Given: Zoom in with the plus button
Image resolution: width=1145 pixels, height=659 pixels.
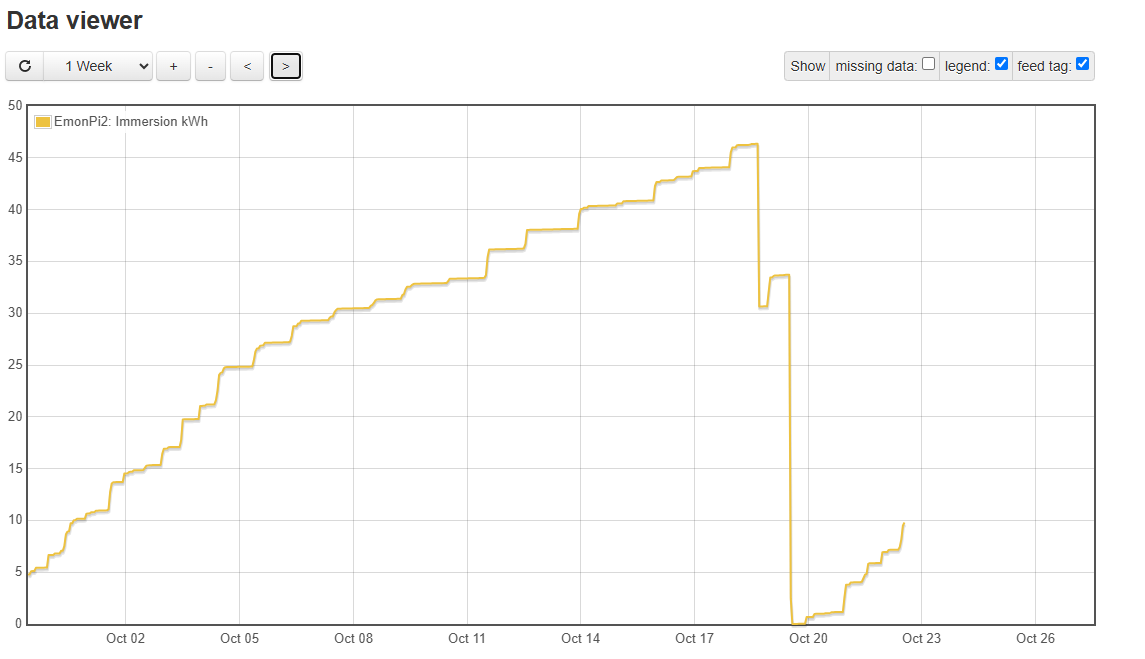Looking at the screenshot, I should tap(173, 66).
